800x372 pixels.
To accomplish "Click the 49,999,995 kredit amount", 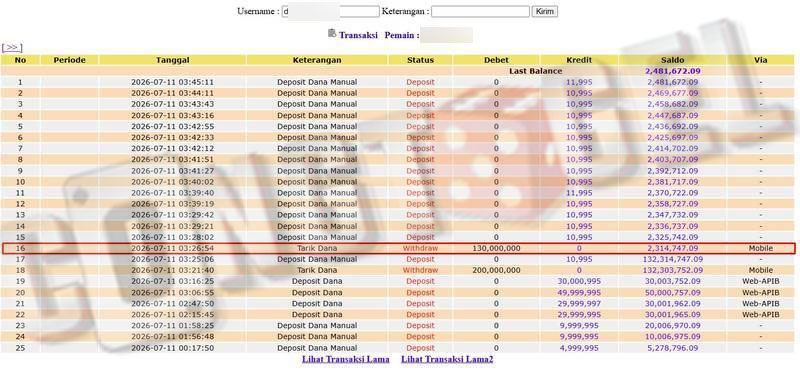I will click(x=579, y=293).
